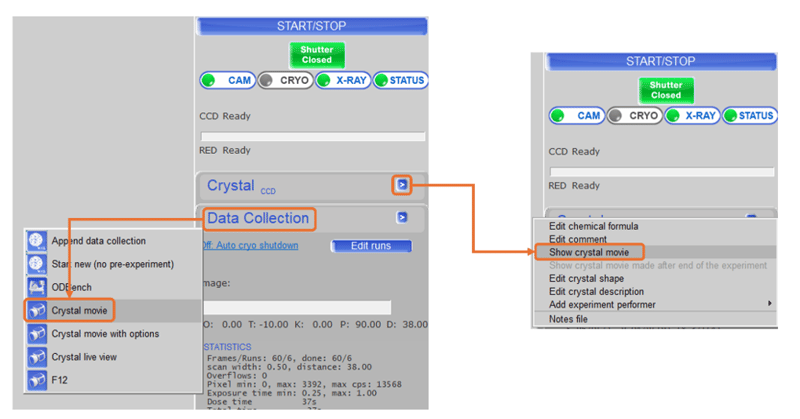The width and height of the screenshot is (800, 419).
Task: Toggle CRYO indicator in right window
Action: tap(635, 116)
